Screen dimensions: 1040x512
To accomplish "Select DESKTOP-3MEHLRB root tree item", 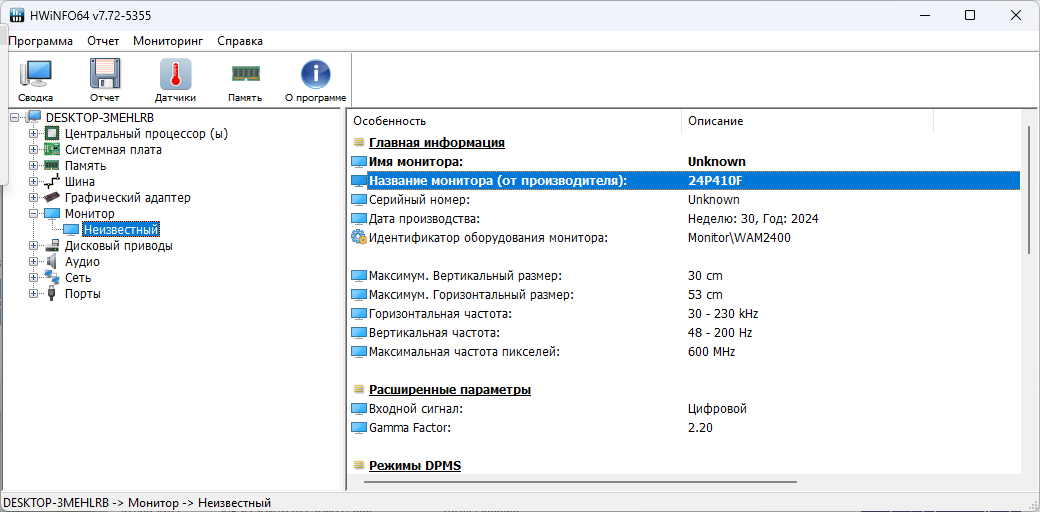I will coord(99,118).
